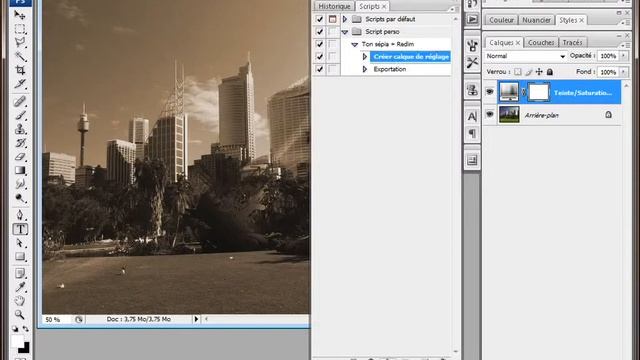The width and height of the screenshot is (640, 360).
Task: Hide the Teinte/Saturation layer
Action: [x=490, y=92]
